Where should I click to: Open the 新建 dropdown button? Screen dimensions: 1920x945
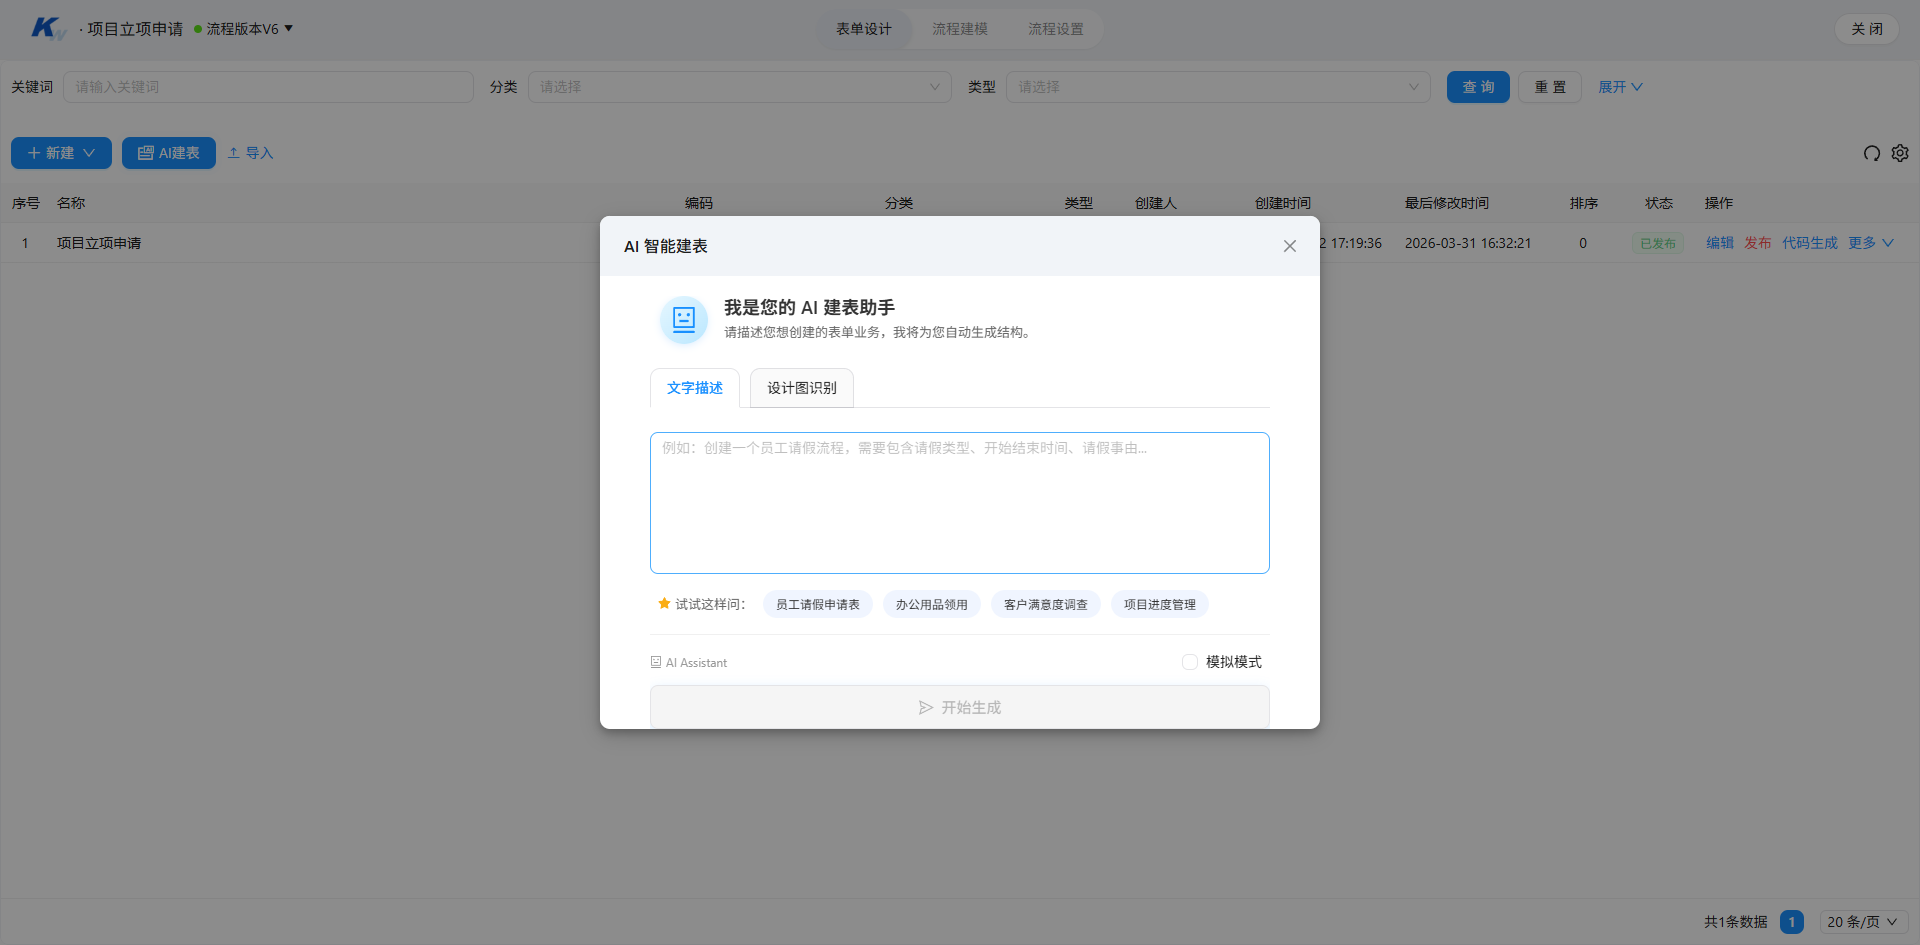[61, 153]
